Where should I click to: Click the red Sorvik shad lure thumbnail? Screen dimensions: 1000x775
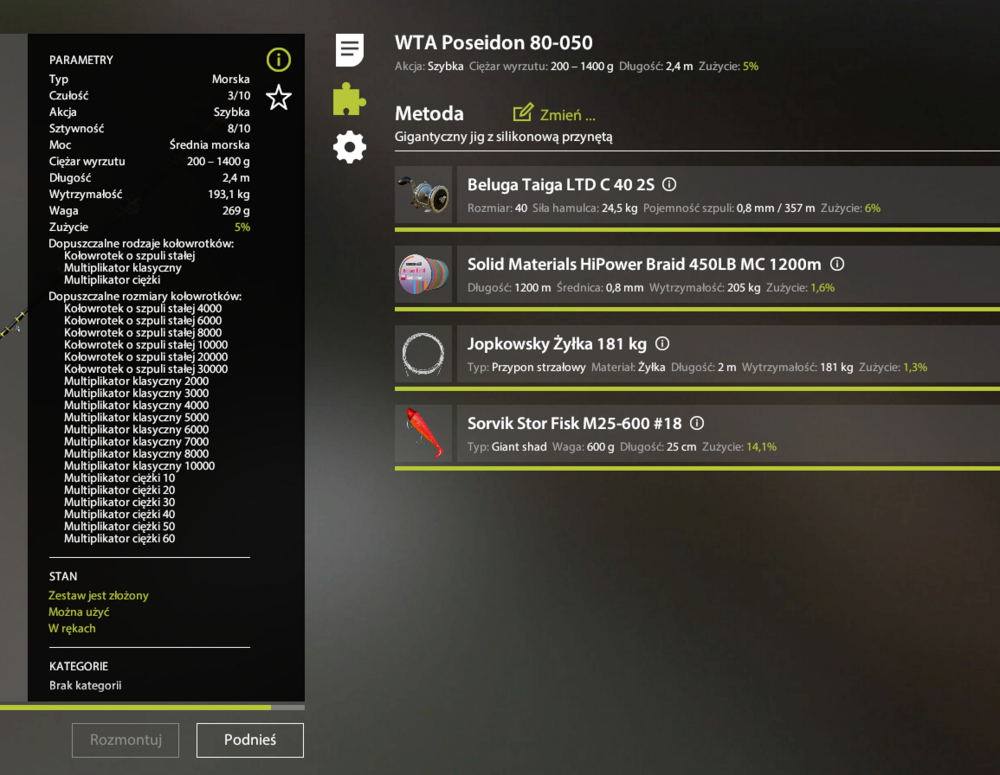point(424,433)
